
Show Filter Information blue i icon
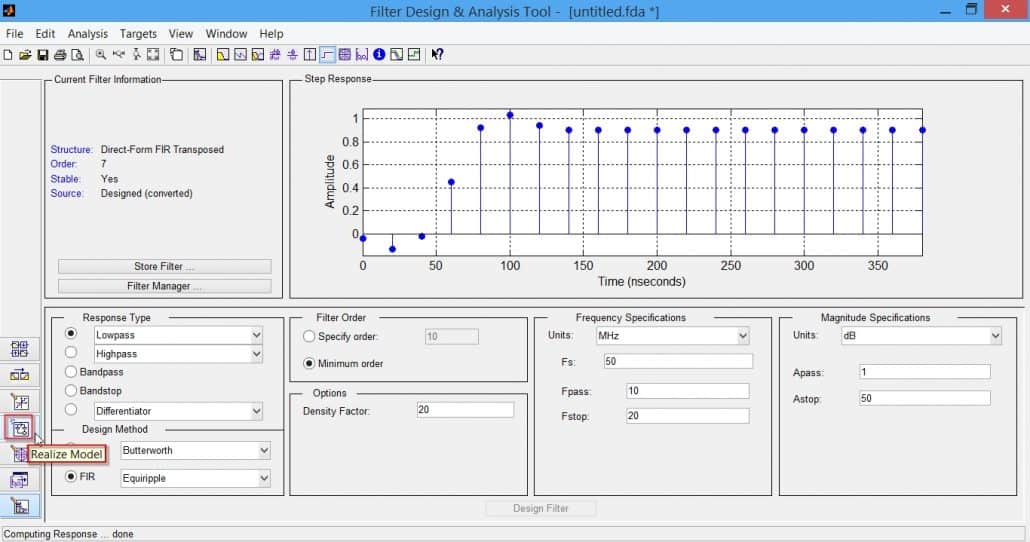pos(379,55)
